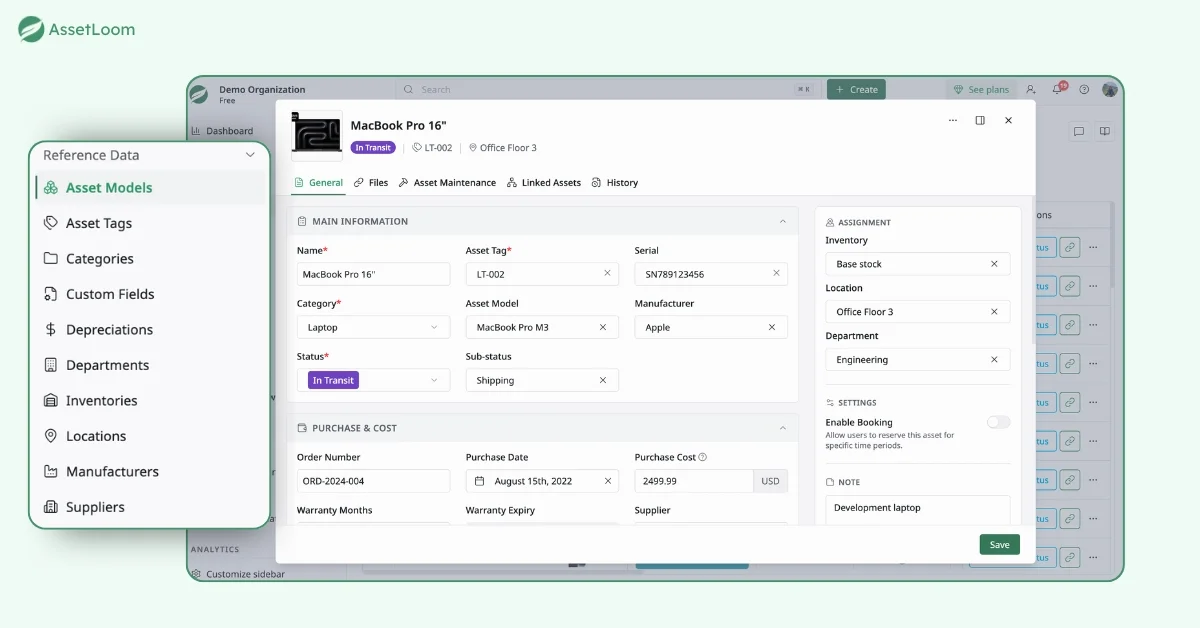
Task: Open the Status In Transit dropdown
Action: (373, 380)
